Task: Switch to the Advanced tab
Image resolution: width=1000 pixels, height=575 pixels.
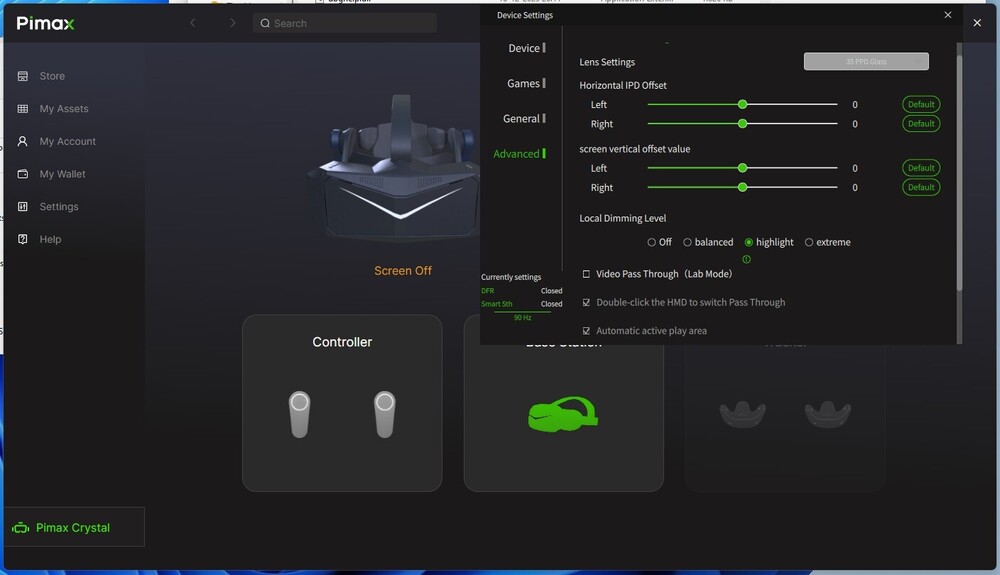Action: coord(519,154)
